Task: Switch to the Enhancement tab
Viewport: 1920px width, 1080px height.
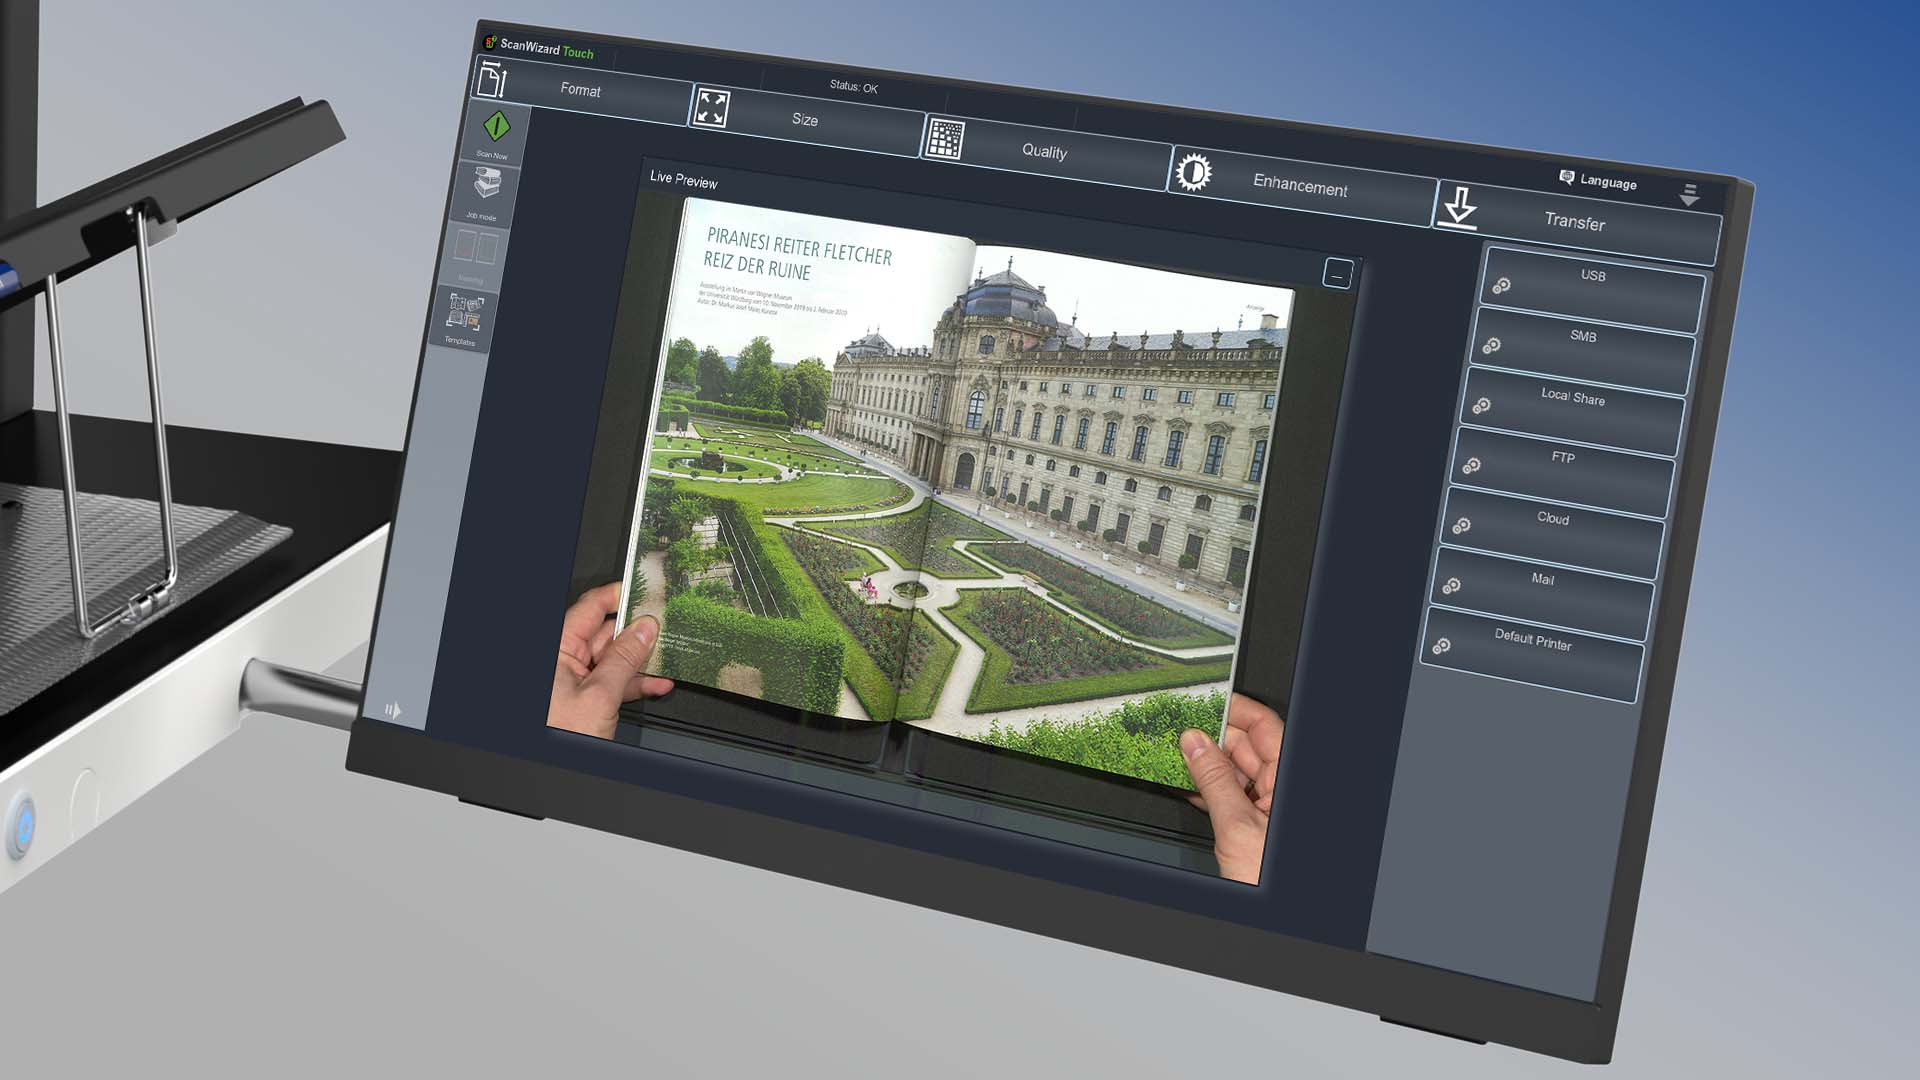Action: coord(1300,185)
